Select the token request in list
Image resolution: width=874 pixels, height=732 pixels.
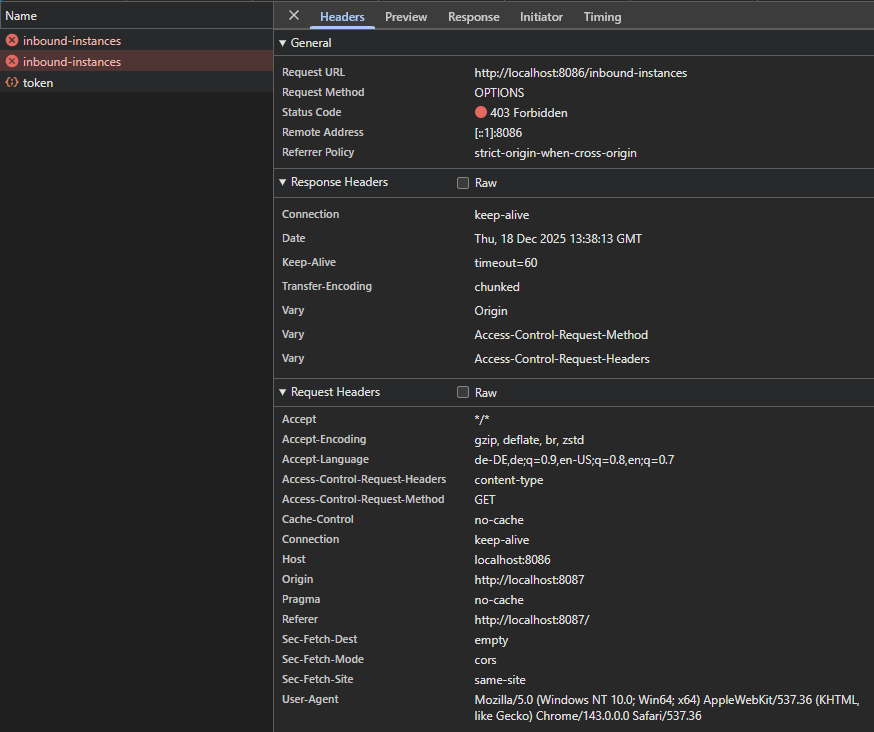(x=38, y=83)
